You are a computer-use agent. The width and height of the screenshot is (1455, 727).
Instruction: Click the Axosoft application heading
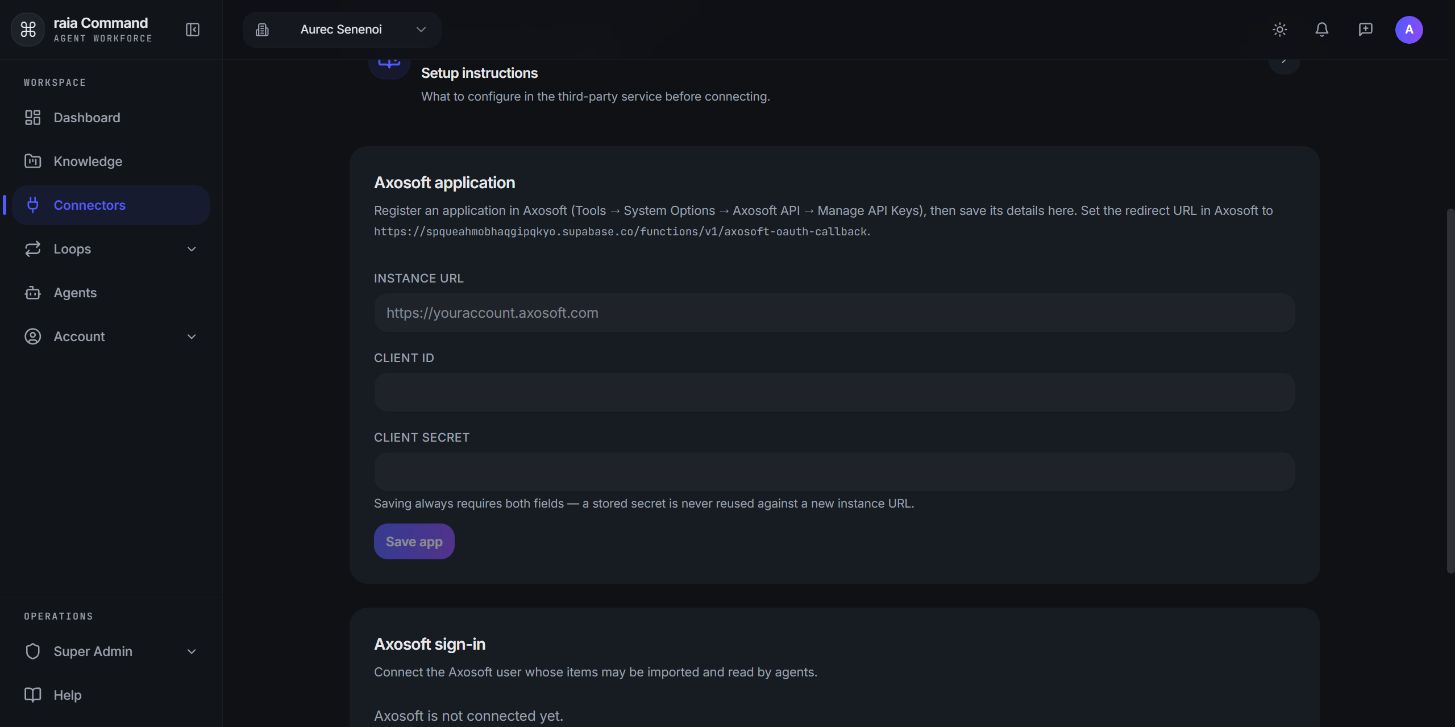[x=444, y=182]
